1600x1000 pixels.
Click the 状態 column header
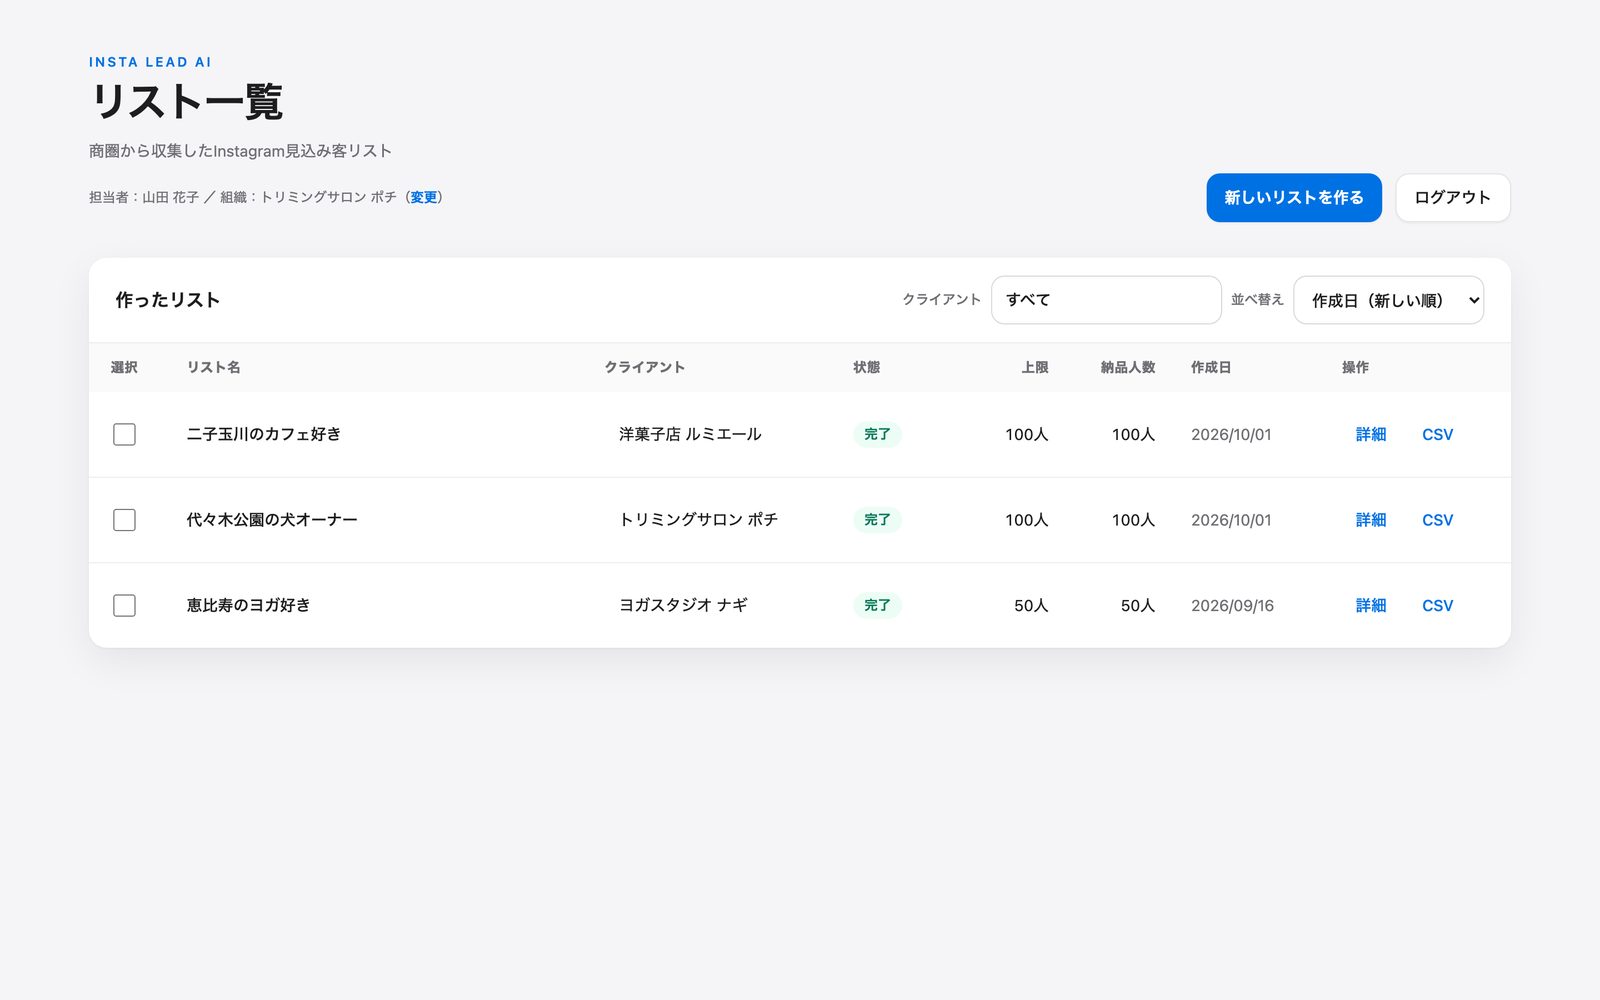point(866,367)
